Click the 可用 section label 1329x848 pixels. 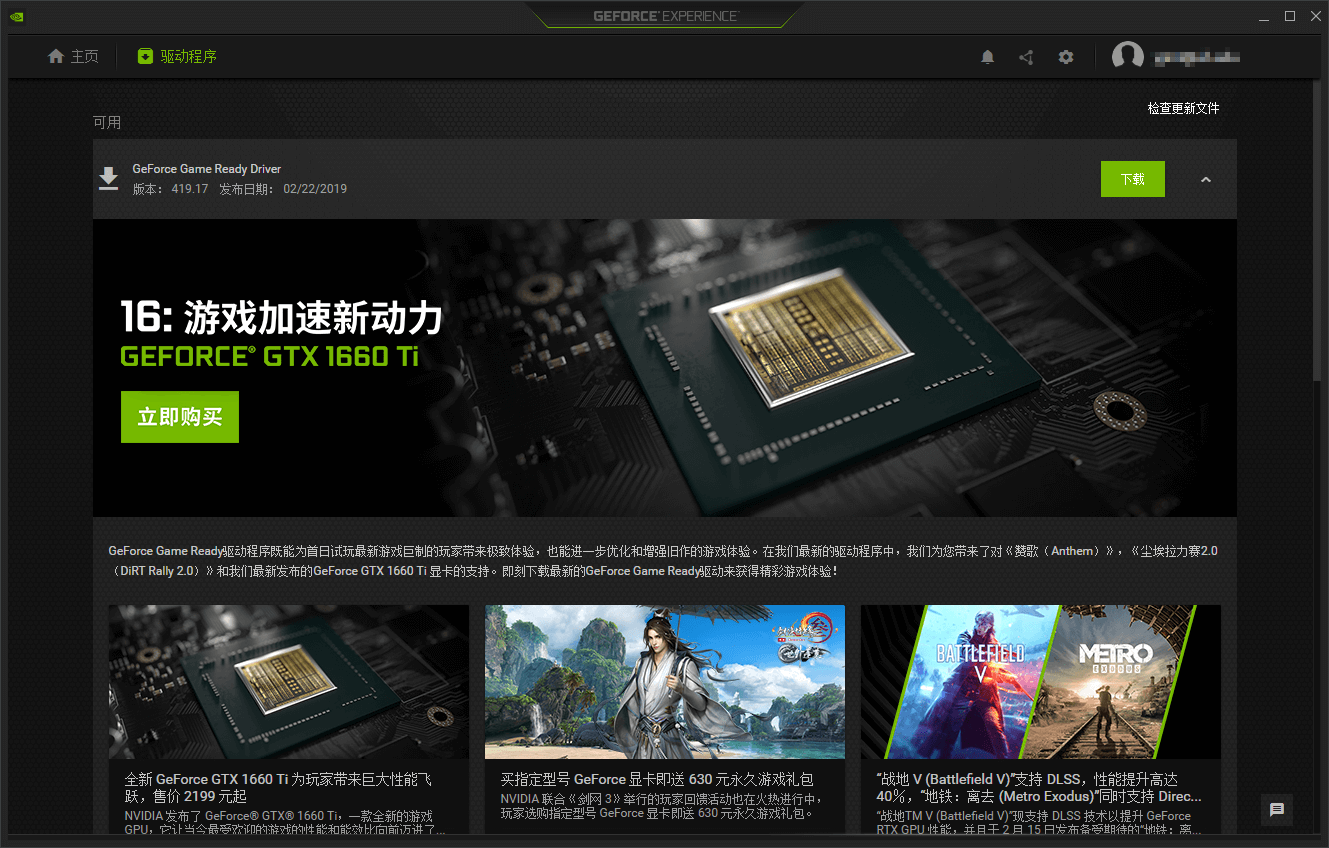[107, 122]
